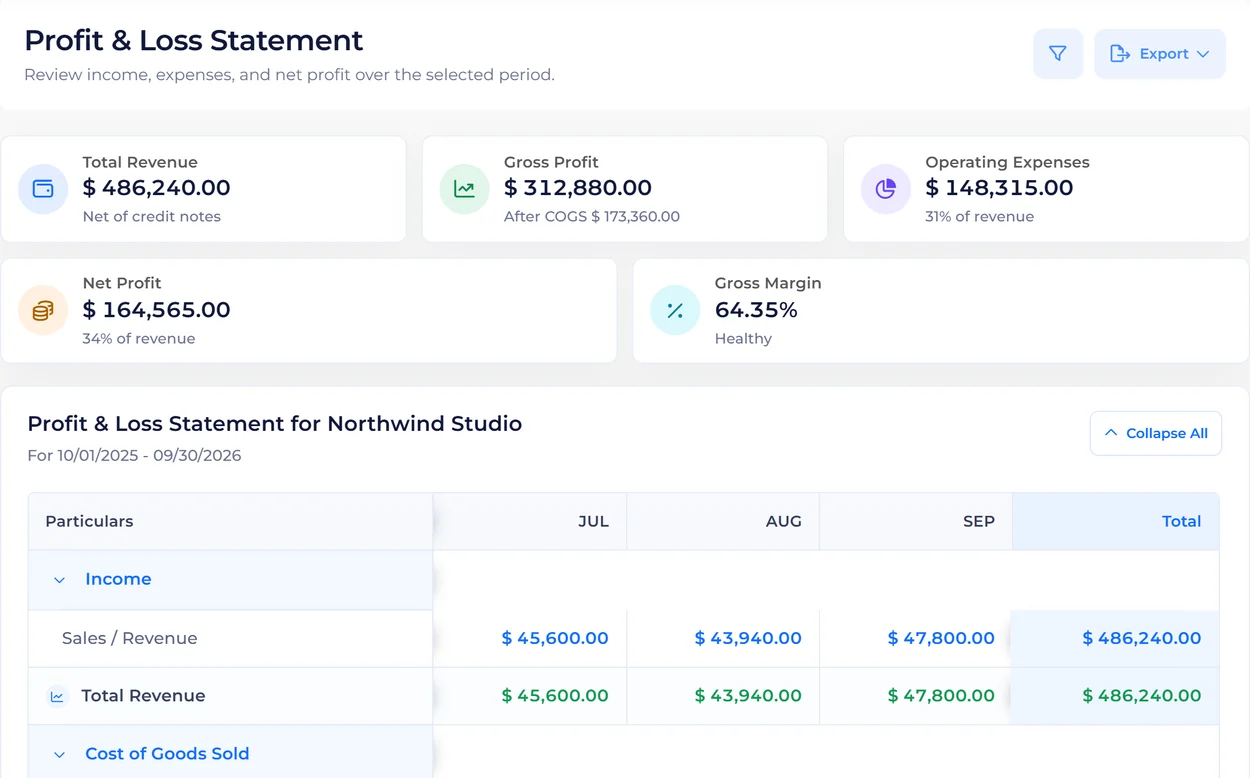This screenshot has height=778, width=1250.
Task: Click the Total column header
Action: point(1116,521)
